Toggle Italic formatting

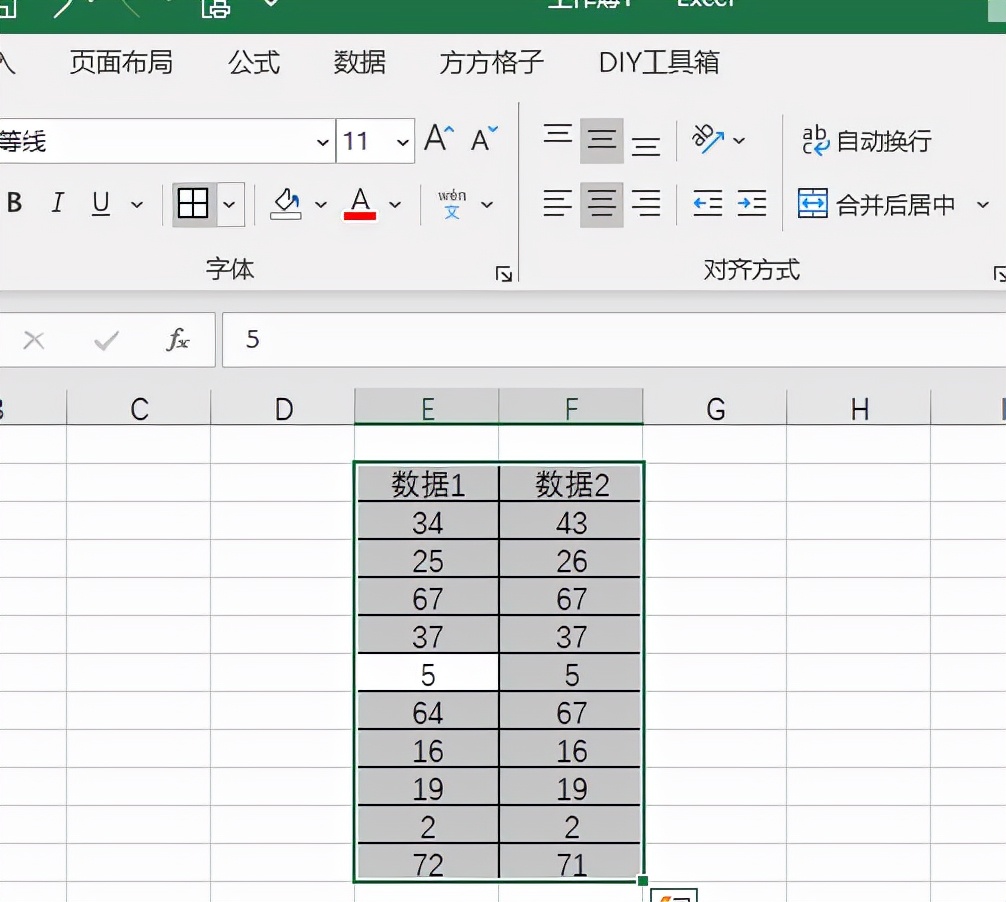click(x=58, y=203)
